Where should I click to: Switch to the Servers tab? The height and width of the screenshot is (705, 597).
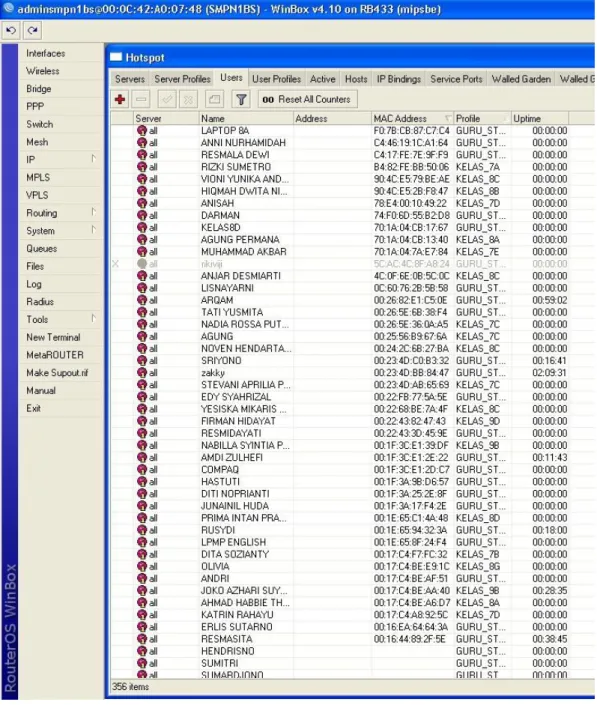click(129, 79)
